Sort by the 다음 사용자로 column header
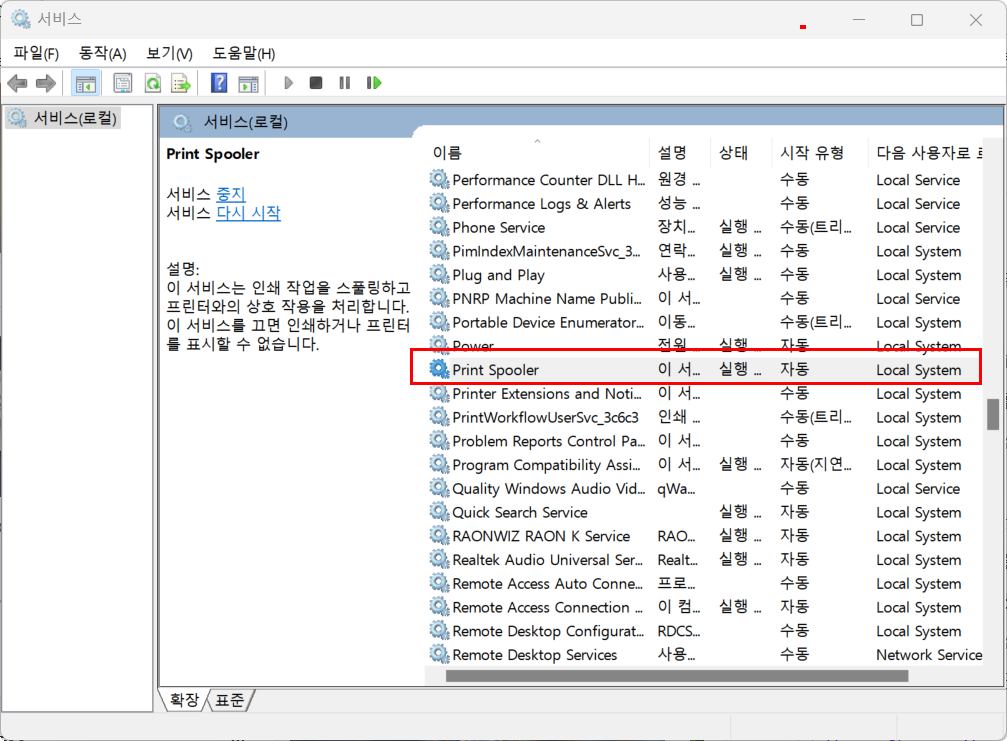The height and width of the screenshot is (741, 1007). (x=924, y=153)
